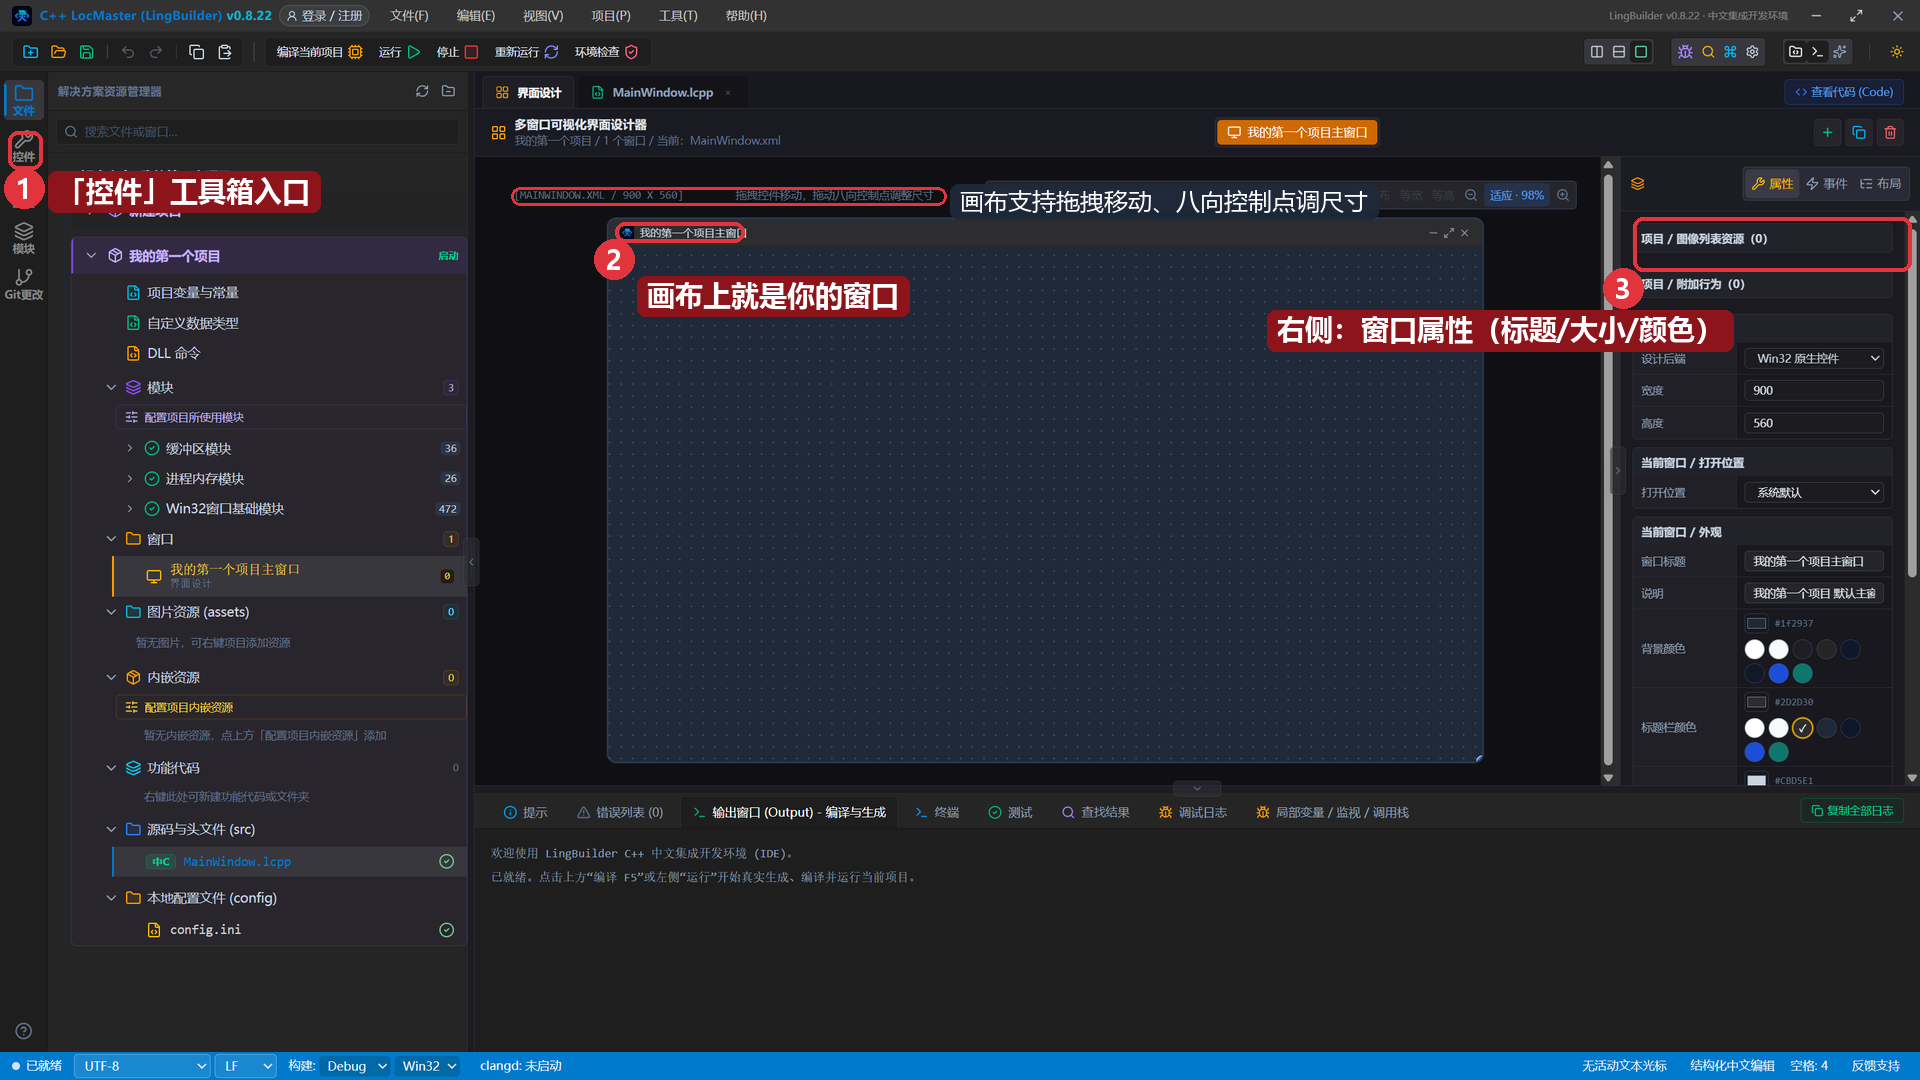The image size is (1920, 1080).
Task: Click the copy icon in top toolbar
Action: [197, 52]
